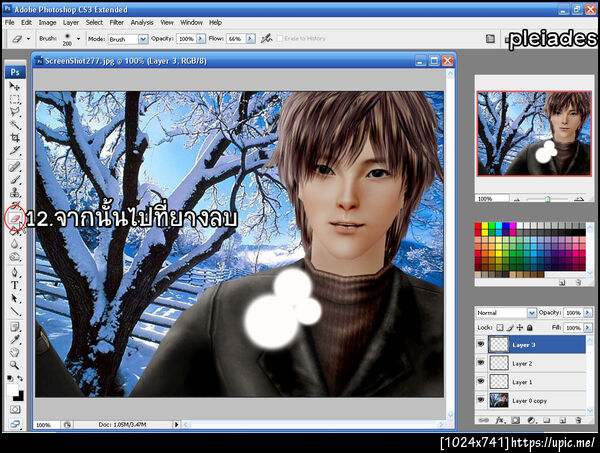Toggle lock transparent pixels
600x453 pixels.
(x=500, y=328)
